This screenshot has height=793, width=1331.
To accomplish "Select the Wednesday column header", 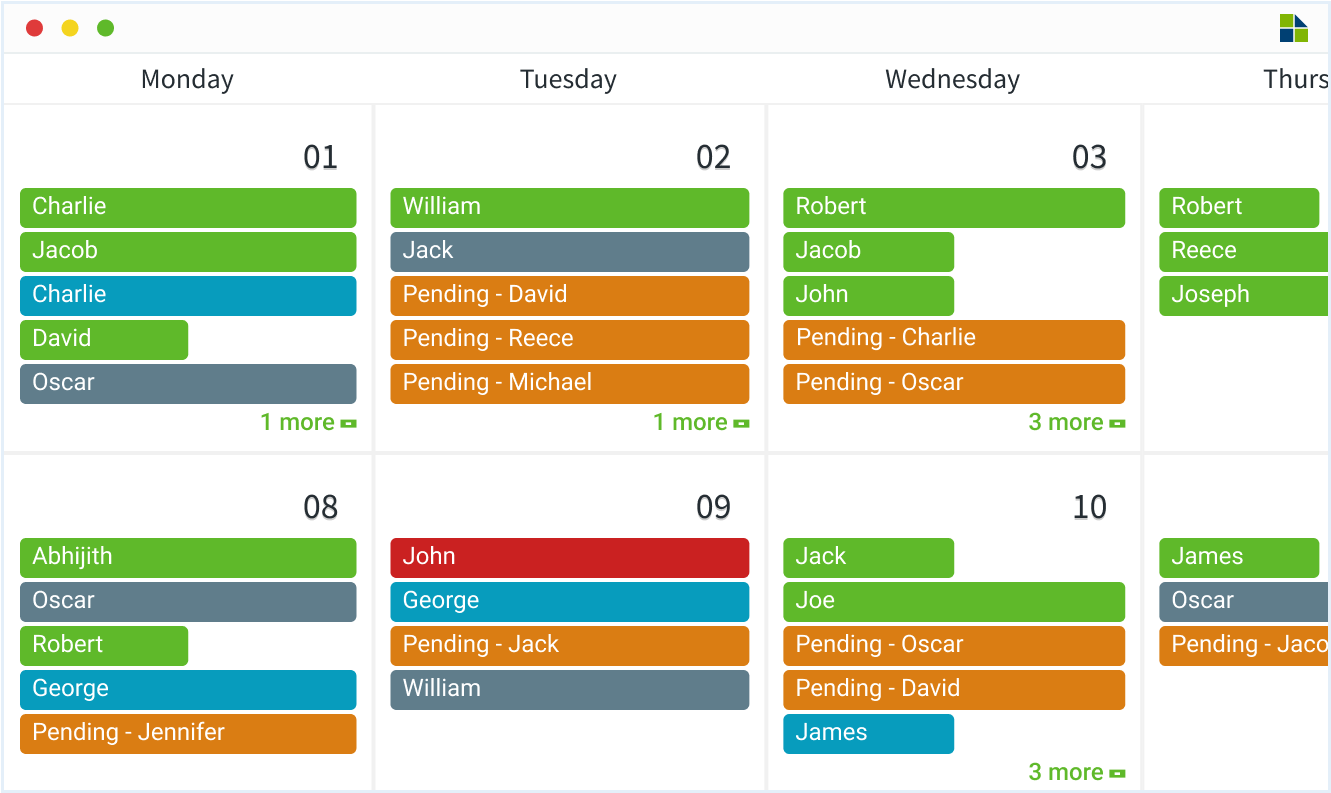I will point(952,79).
